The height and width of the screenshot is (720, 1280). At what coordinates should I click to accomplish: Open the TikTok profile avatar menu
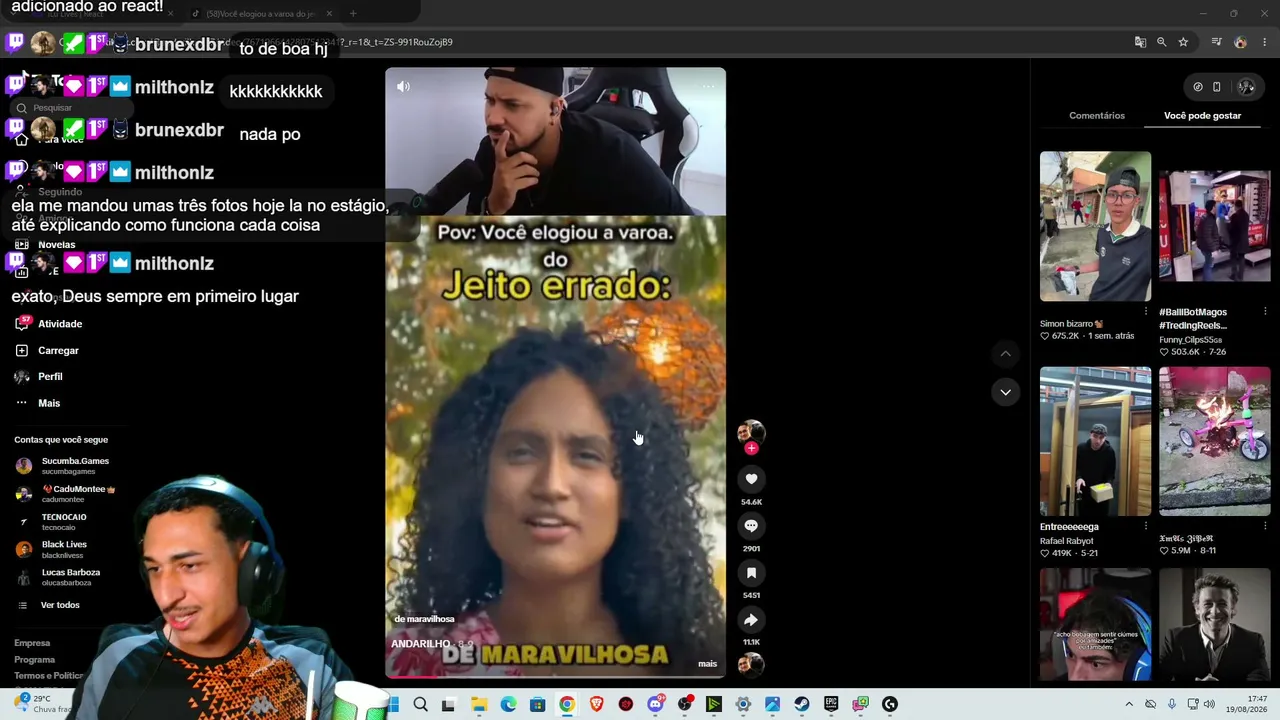tap(1246, 87)
